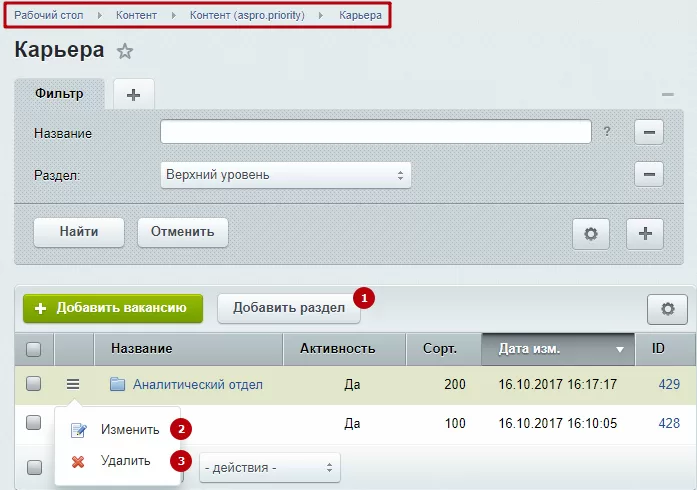Expand the '- действия -' dropdown

(x=270, y=467)
